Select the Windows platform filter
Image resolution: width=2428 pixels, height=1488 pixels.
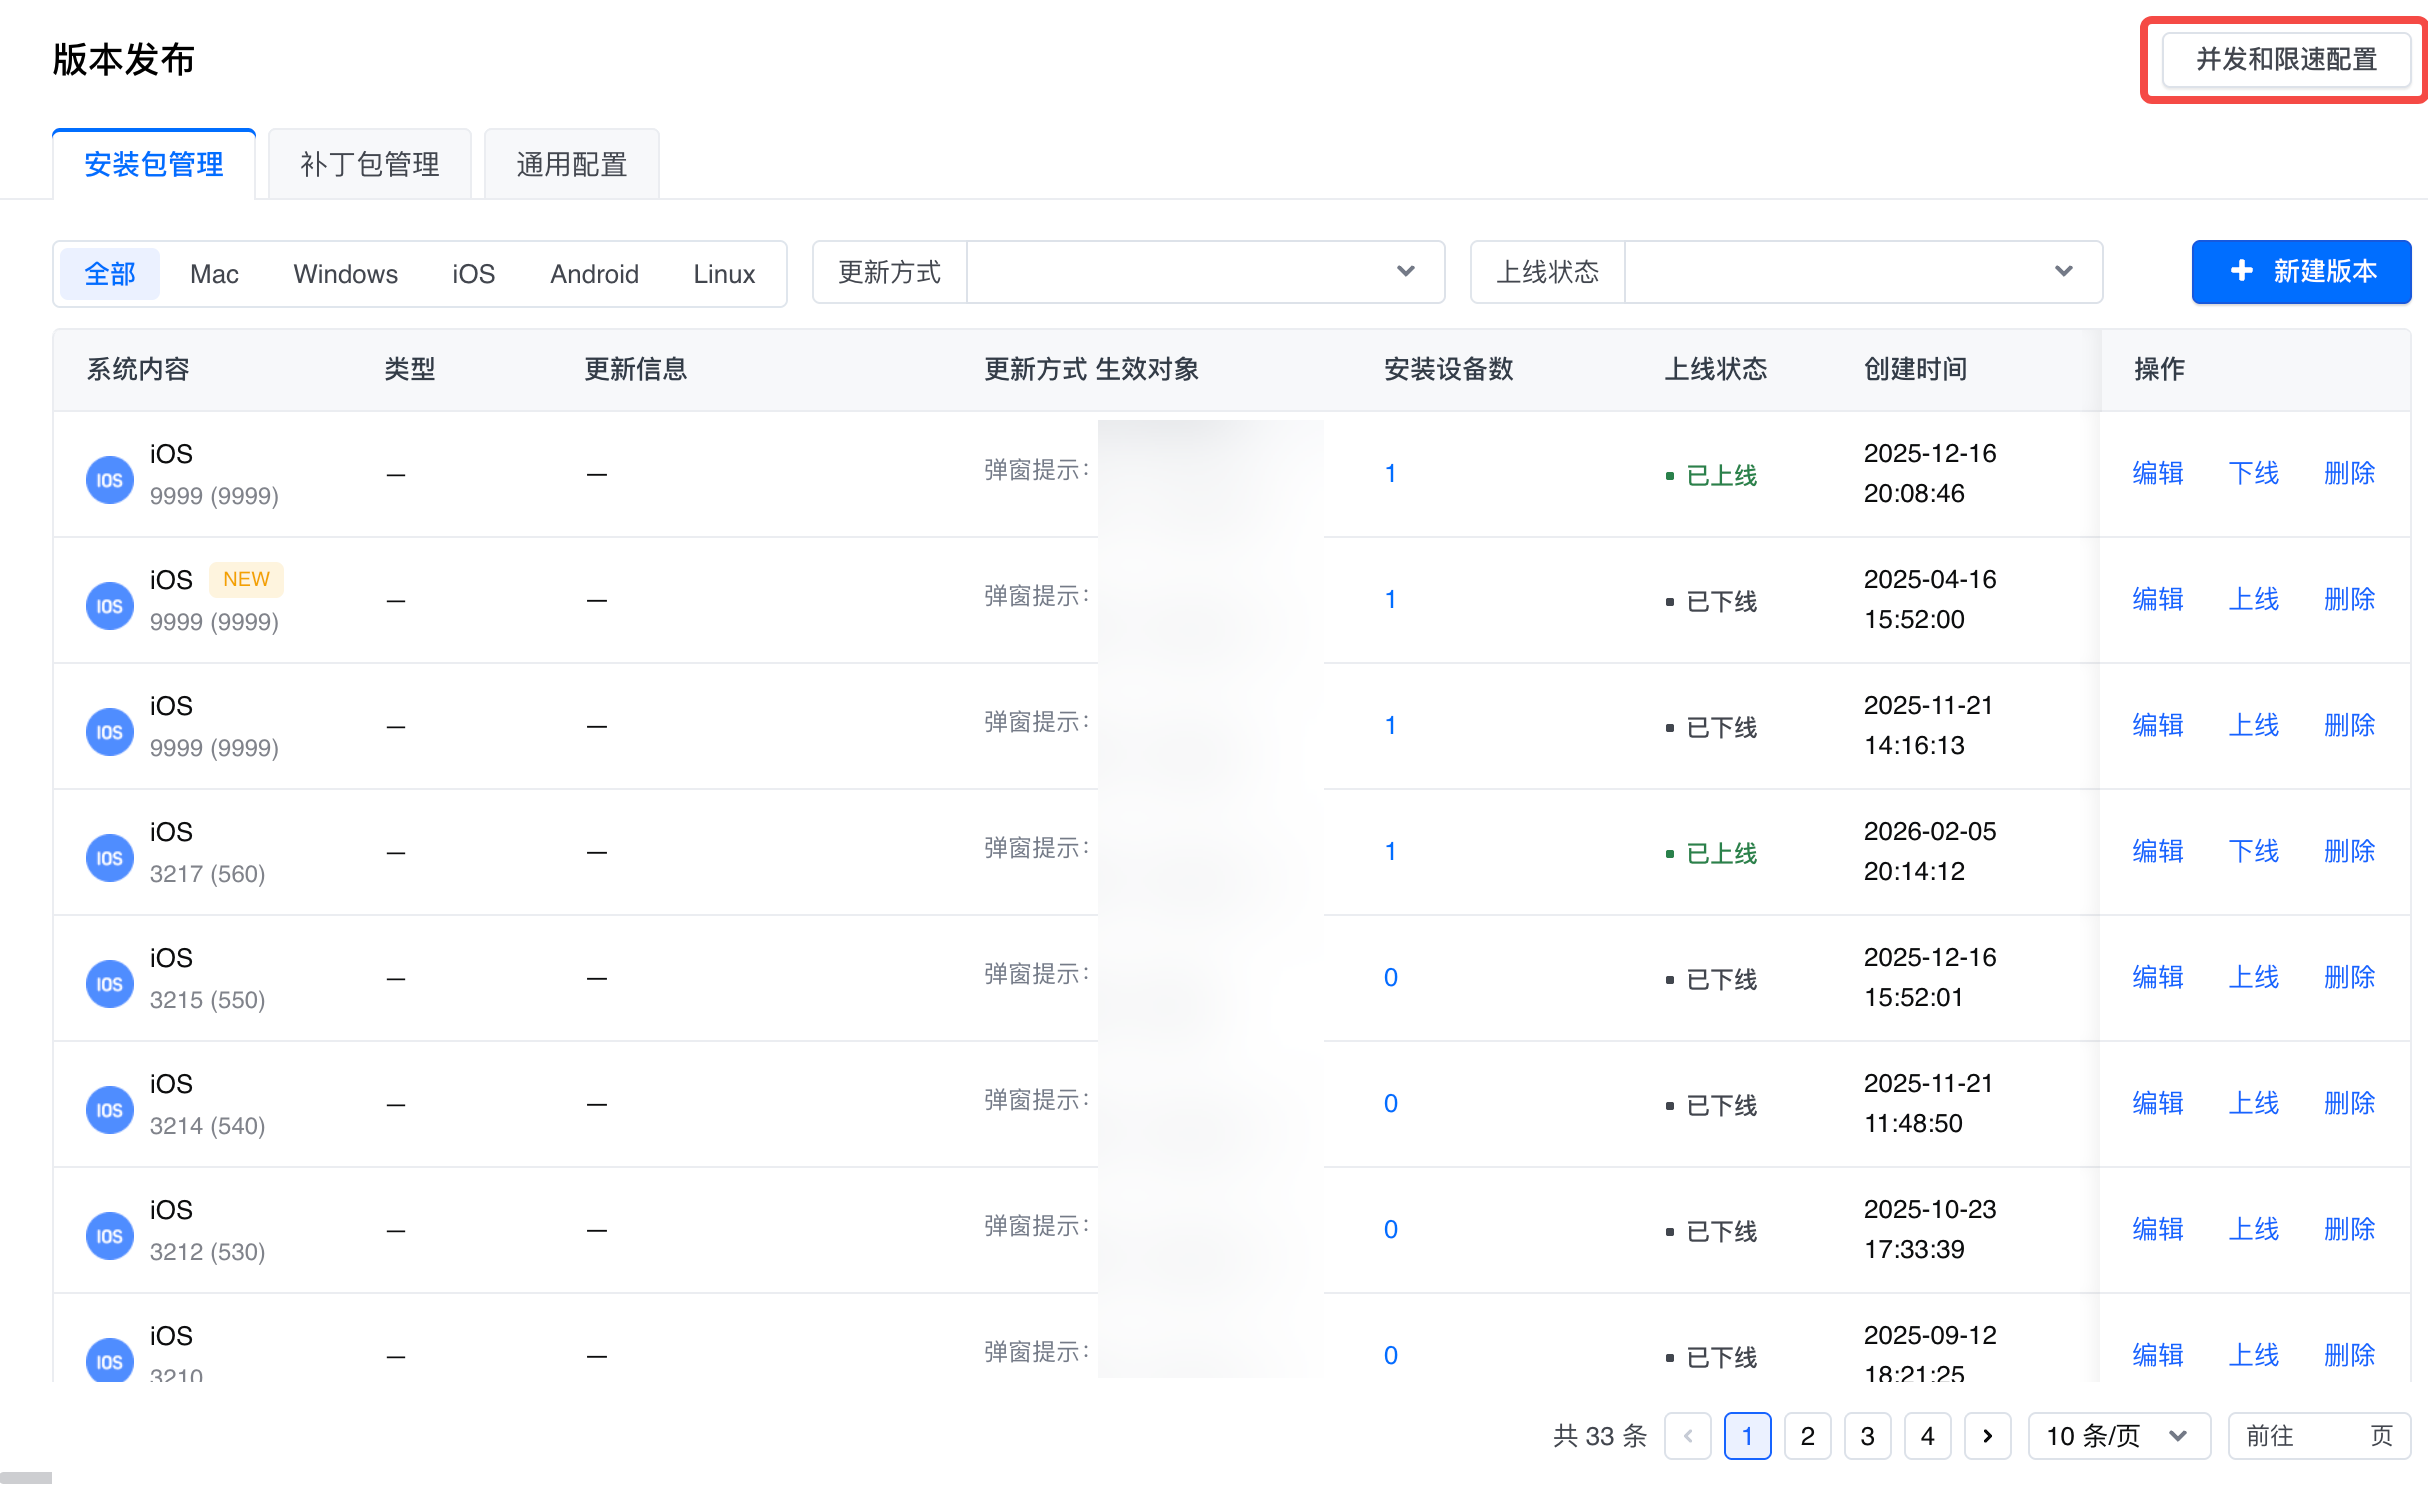(345, 274)
